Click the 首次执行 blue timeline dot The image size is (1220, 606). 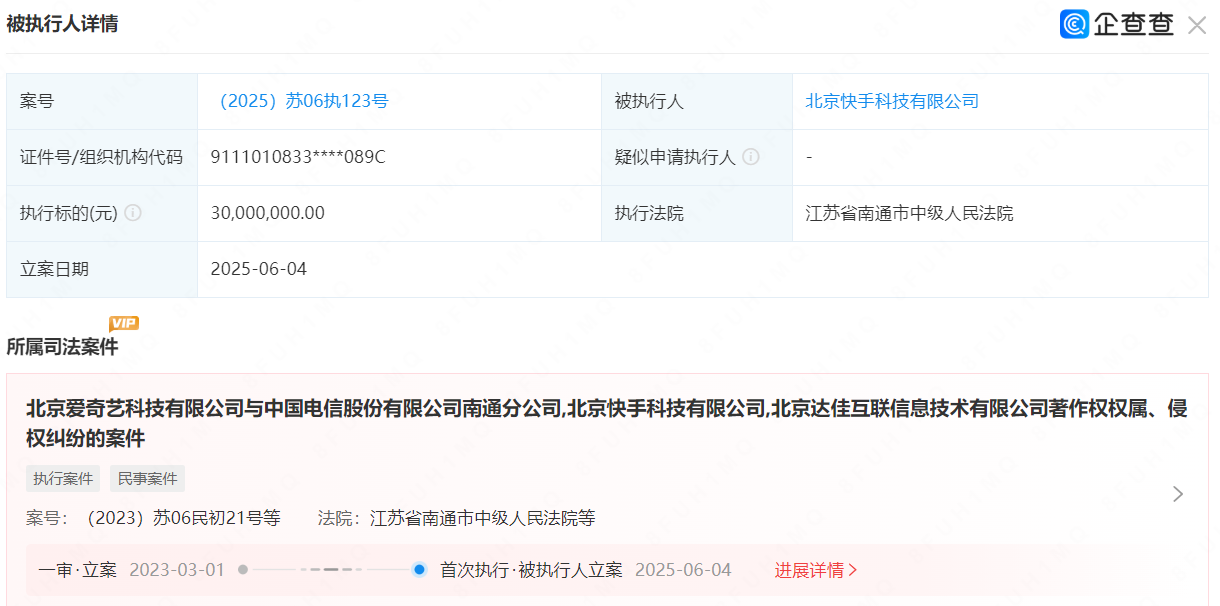[419, 570]
